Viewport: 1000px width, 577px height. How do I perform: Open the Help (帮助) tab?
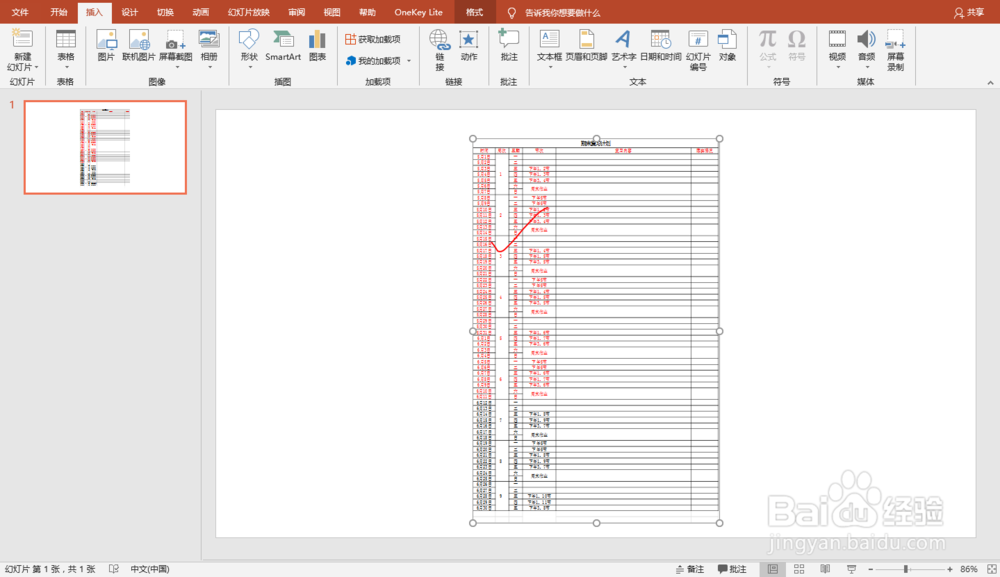[x=367, y=12]
